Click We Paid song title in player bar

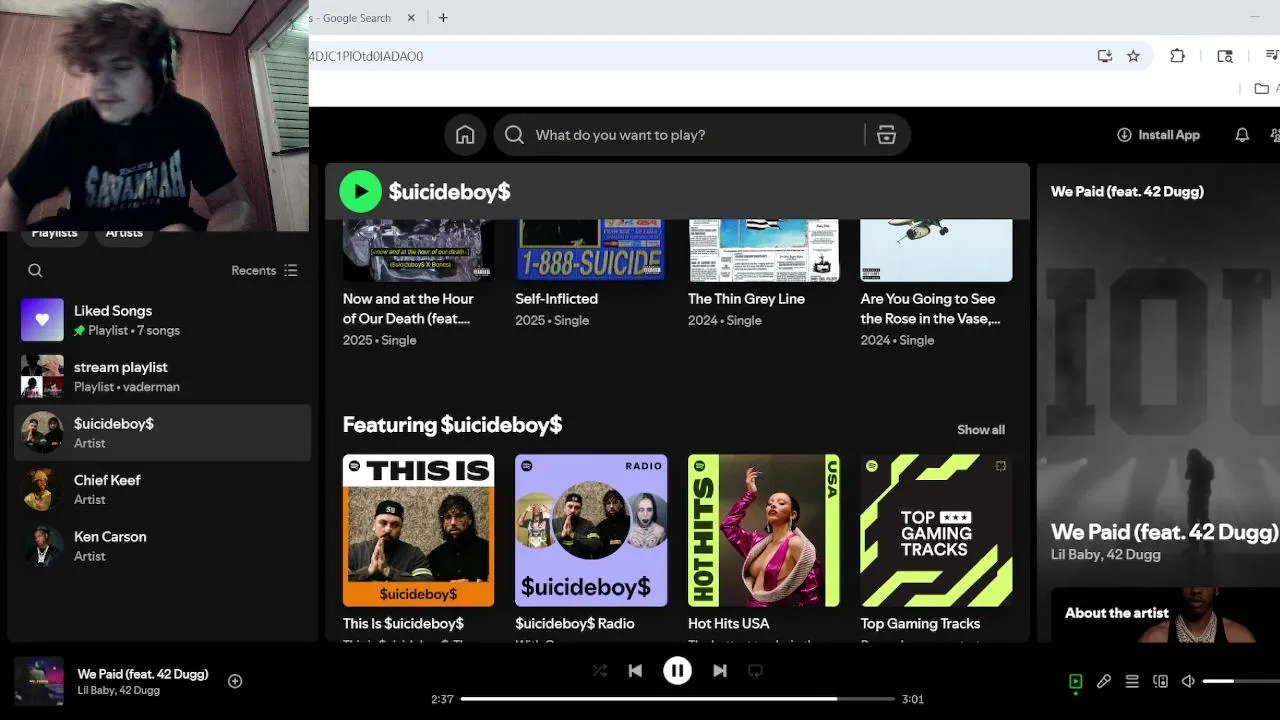pos(143,674)
